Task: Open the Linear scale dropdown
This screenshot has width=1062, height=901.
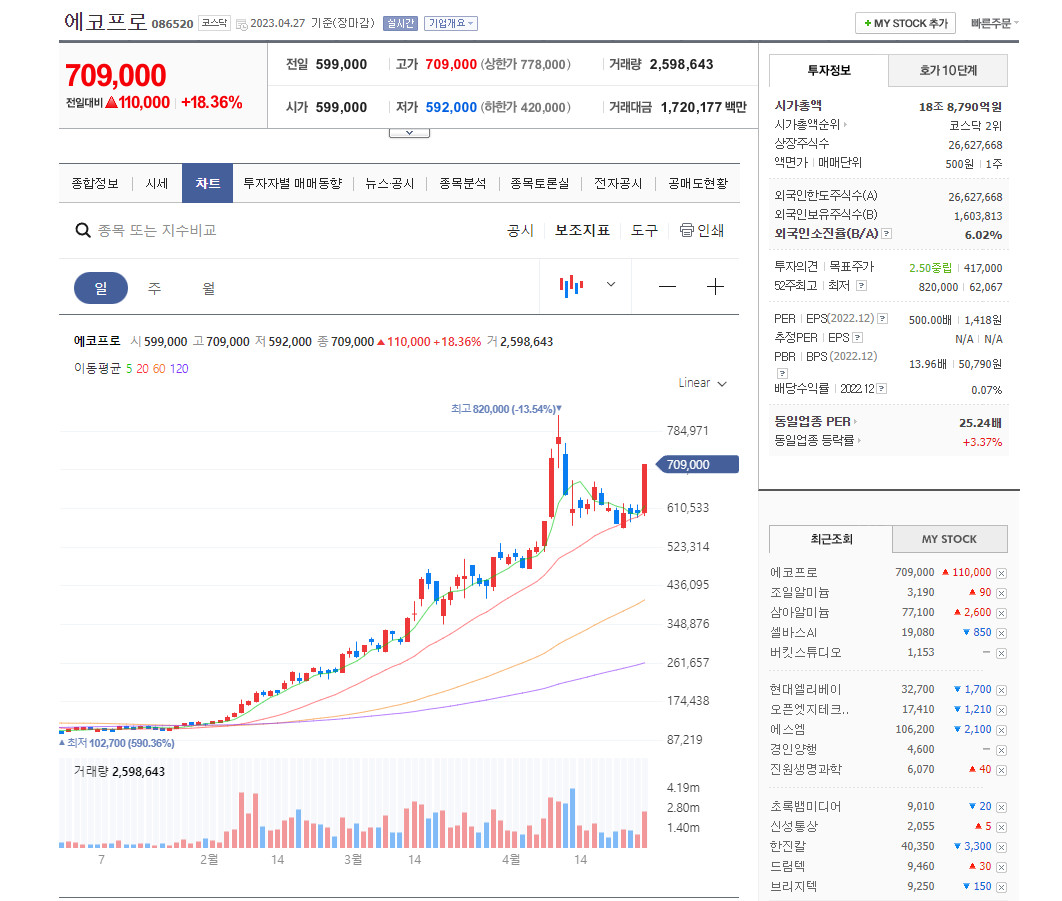Action: coord(702,383)
